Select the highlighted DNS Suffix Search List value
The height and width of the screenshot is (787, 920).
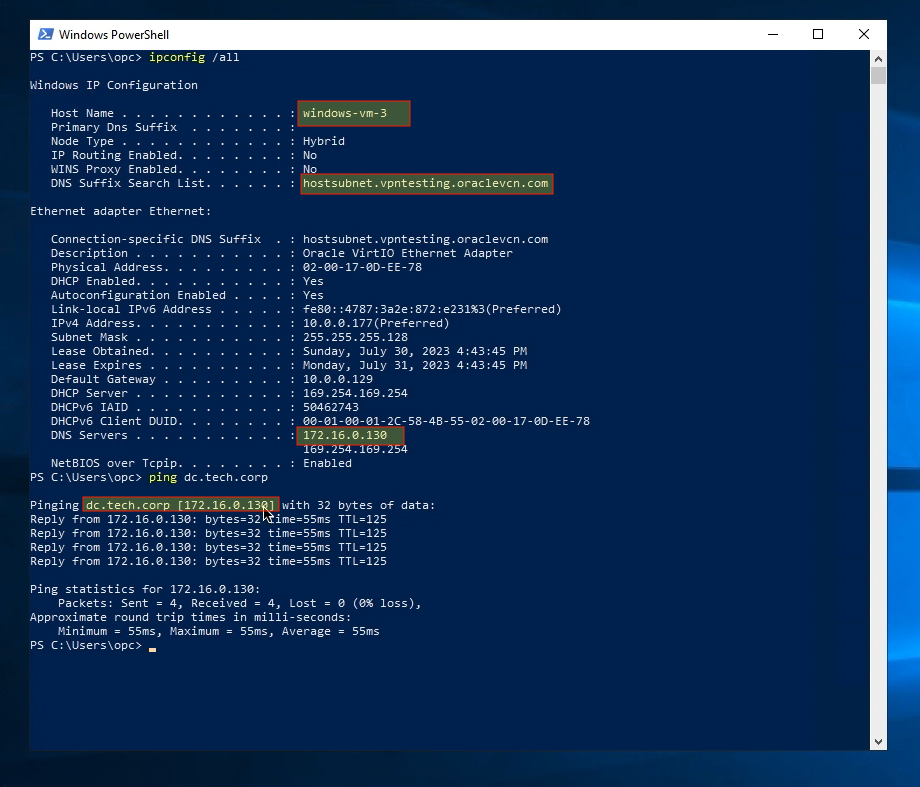426,183
